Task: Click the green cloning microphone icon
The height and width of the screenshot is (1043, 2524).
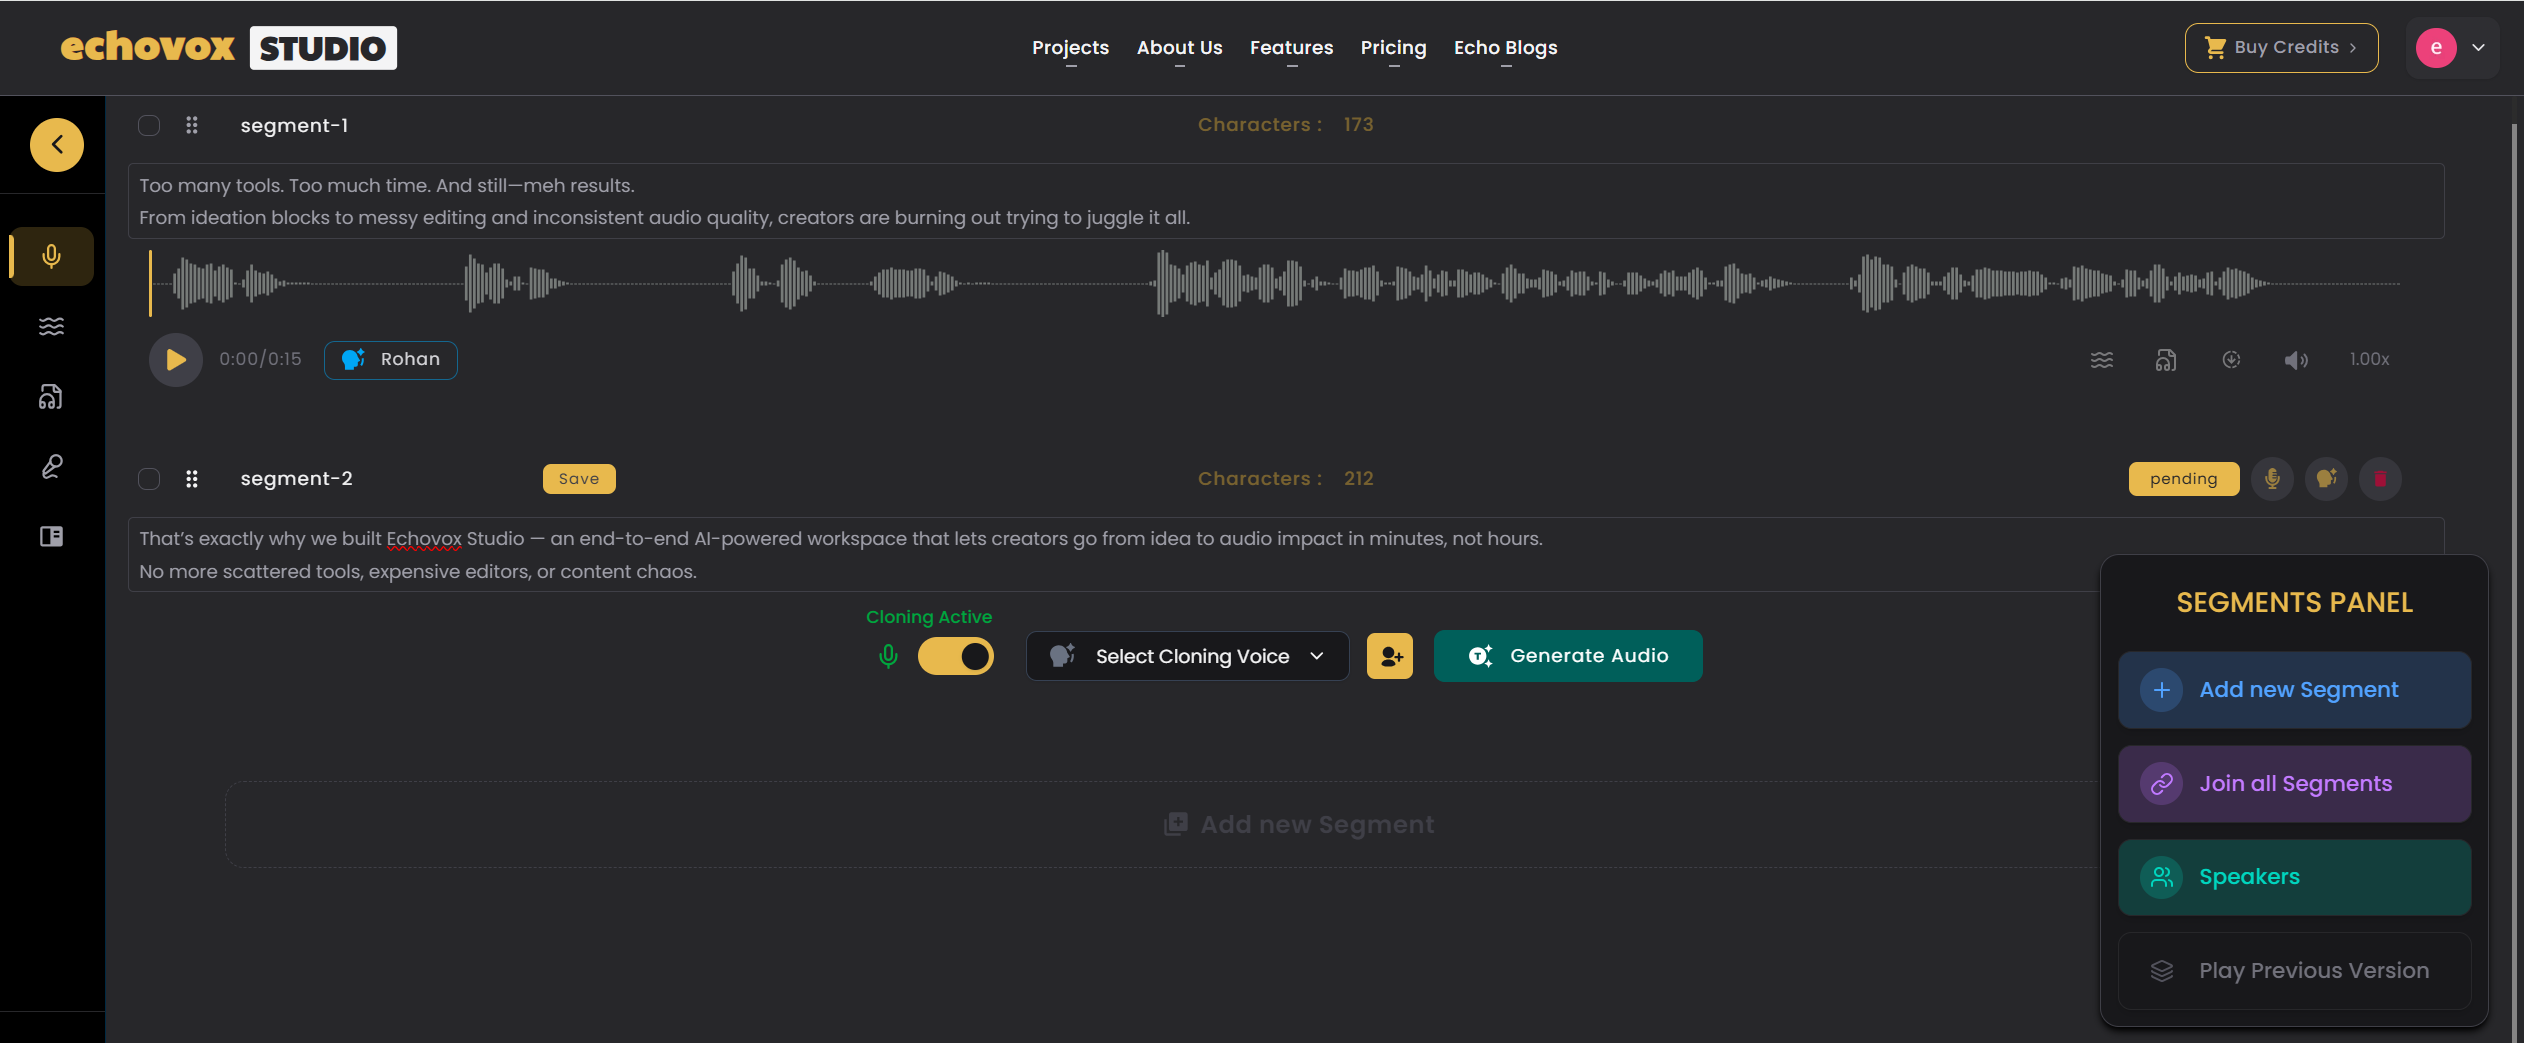Action: point(888,657)
